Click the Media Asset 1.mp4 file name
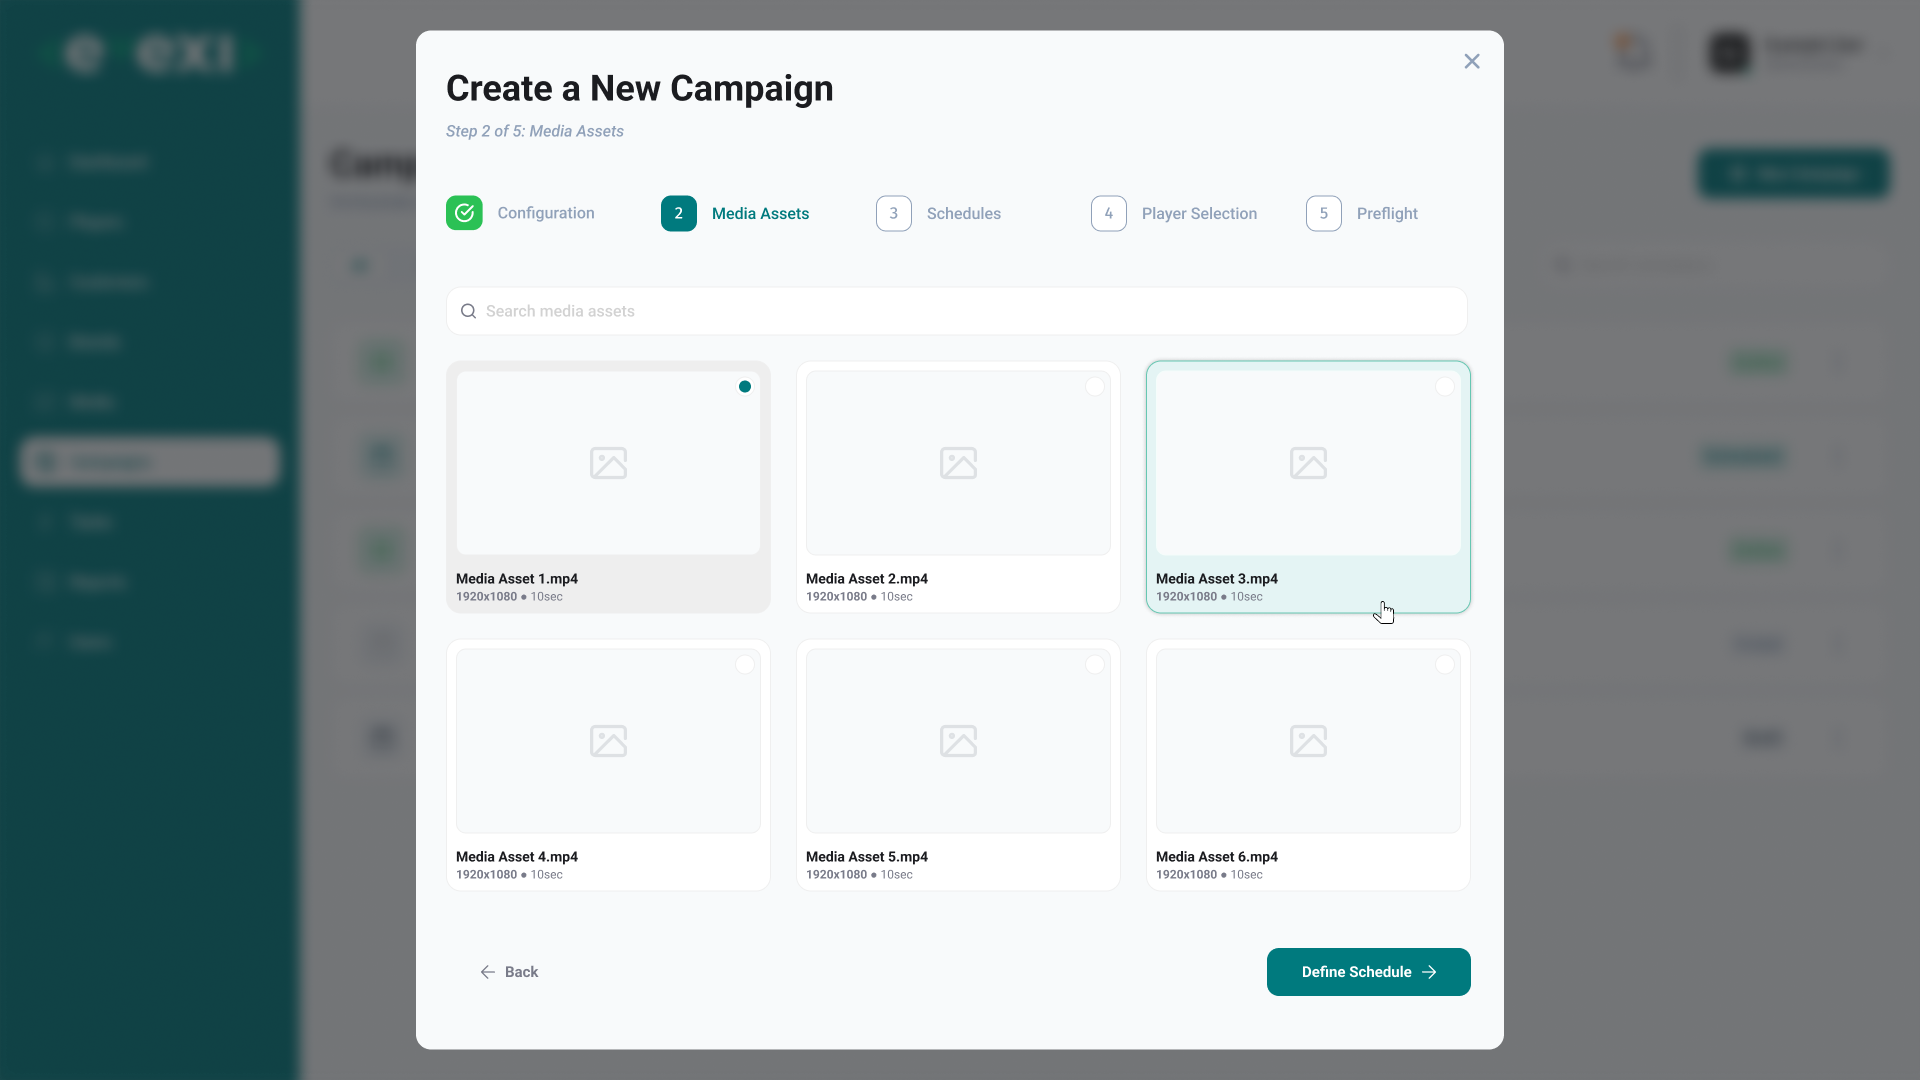This screenshot has width=1920, height=1080. [517, 579]
